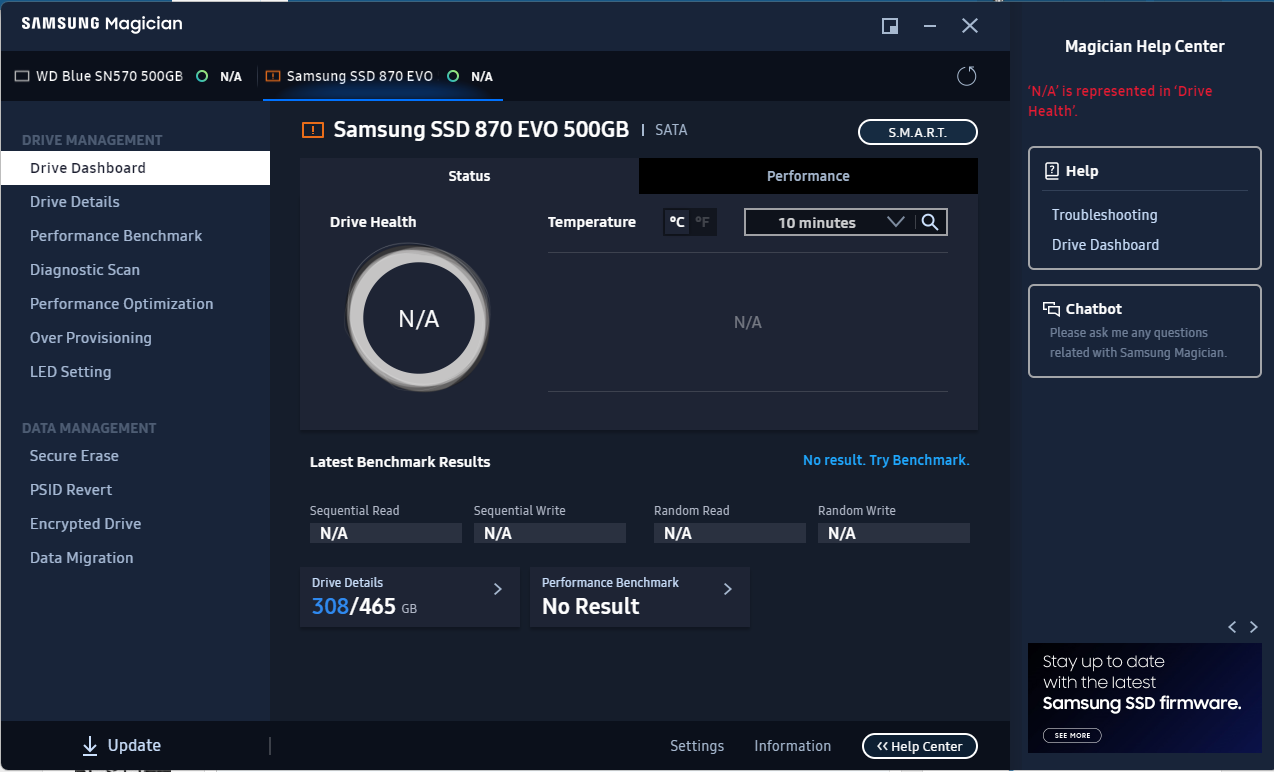
Task: Click SEE MORE on firmware banner
Action: pos(1072,735)
